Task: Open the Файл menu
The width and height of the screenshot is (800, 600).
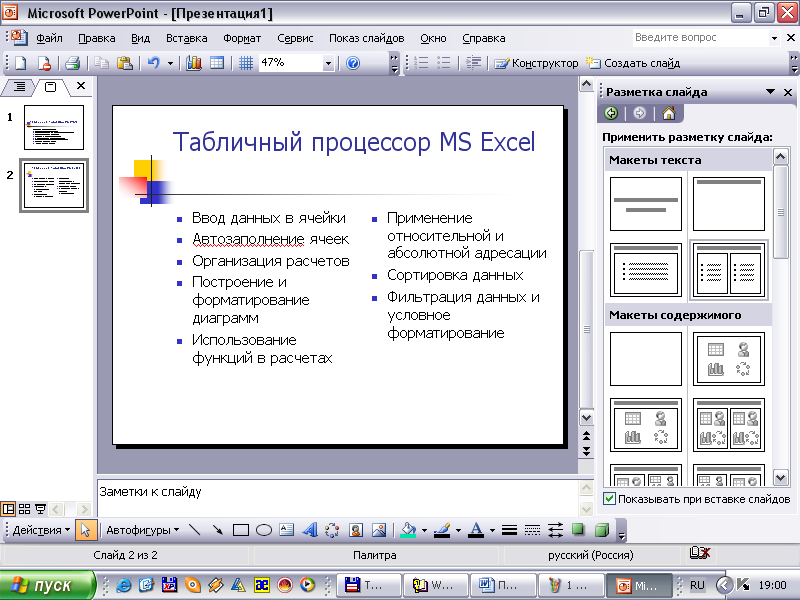Action: (49, 38)
